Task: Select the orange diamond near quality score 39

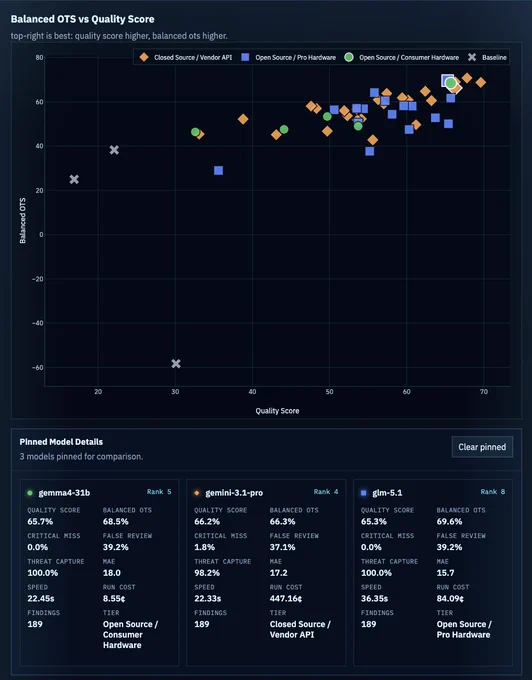Action: [243, 119]
